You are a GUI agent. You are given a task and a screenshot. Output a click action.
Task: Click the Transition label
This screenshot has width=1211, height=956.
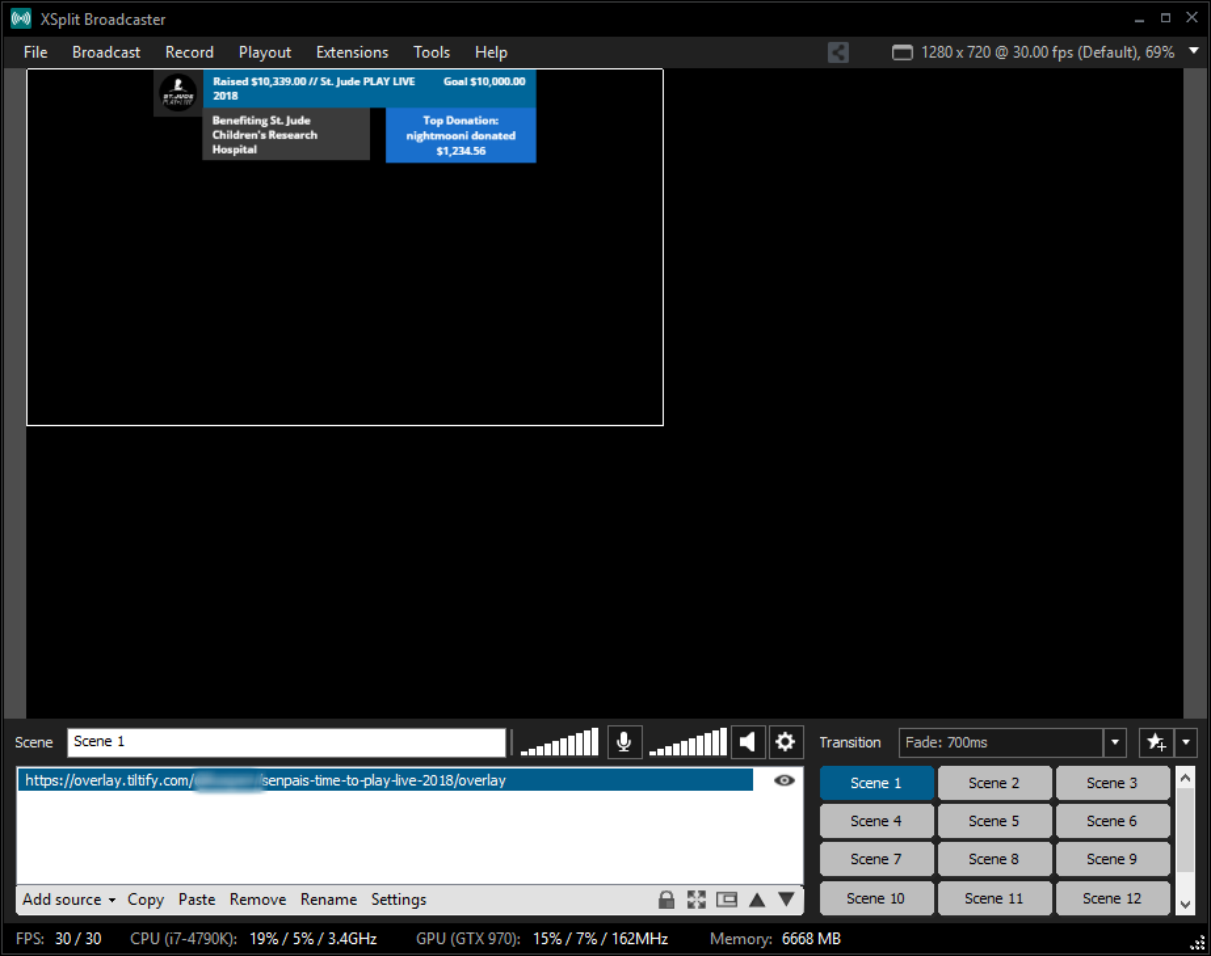pyautogui.click(x=850, y=742)
